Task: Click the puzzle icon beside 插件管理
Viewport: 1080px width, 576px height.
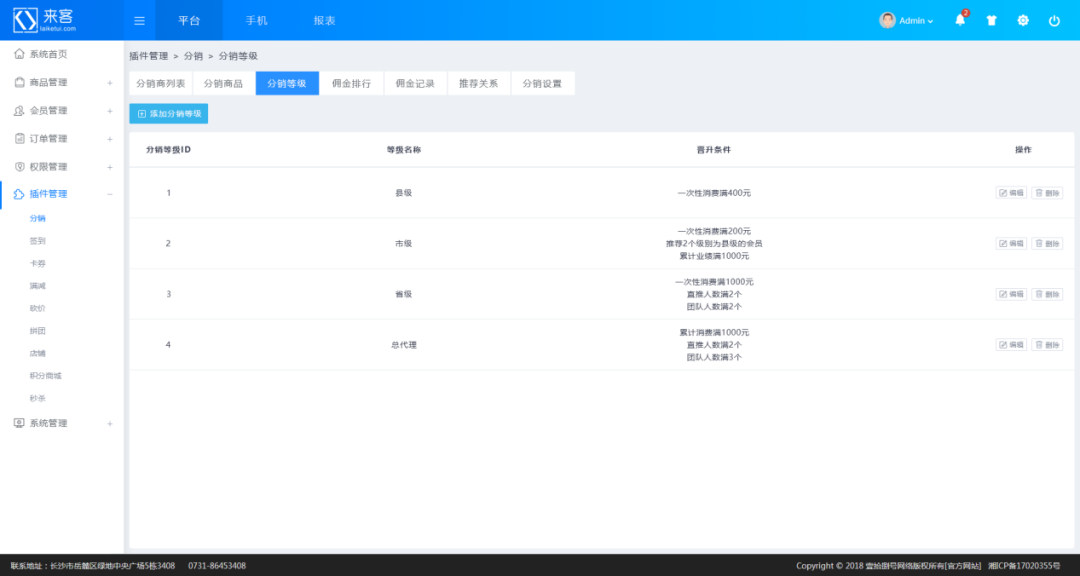Action: click(x=19, y=194)
